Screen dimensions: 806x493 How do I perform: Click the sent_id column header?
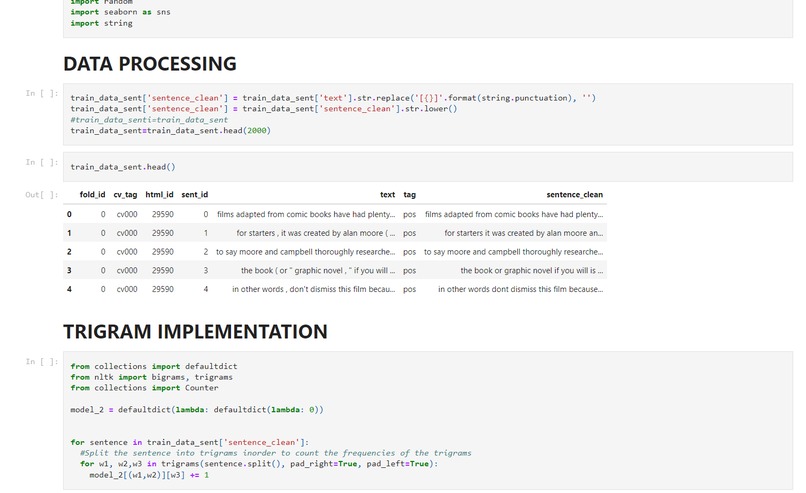tap(195, 194)
